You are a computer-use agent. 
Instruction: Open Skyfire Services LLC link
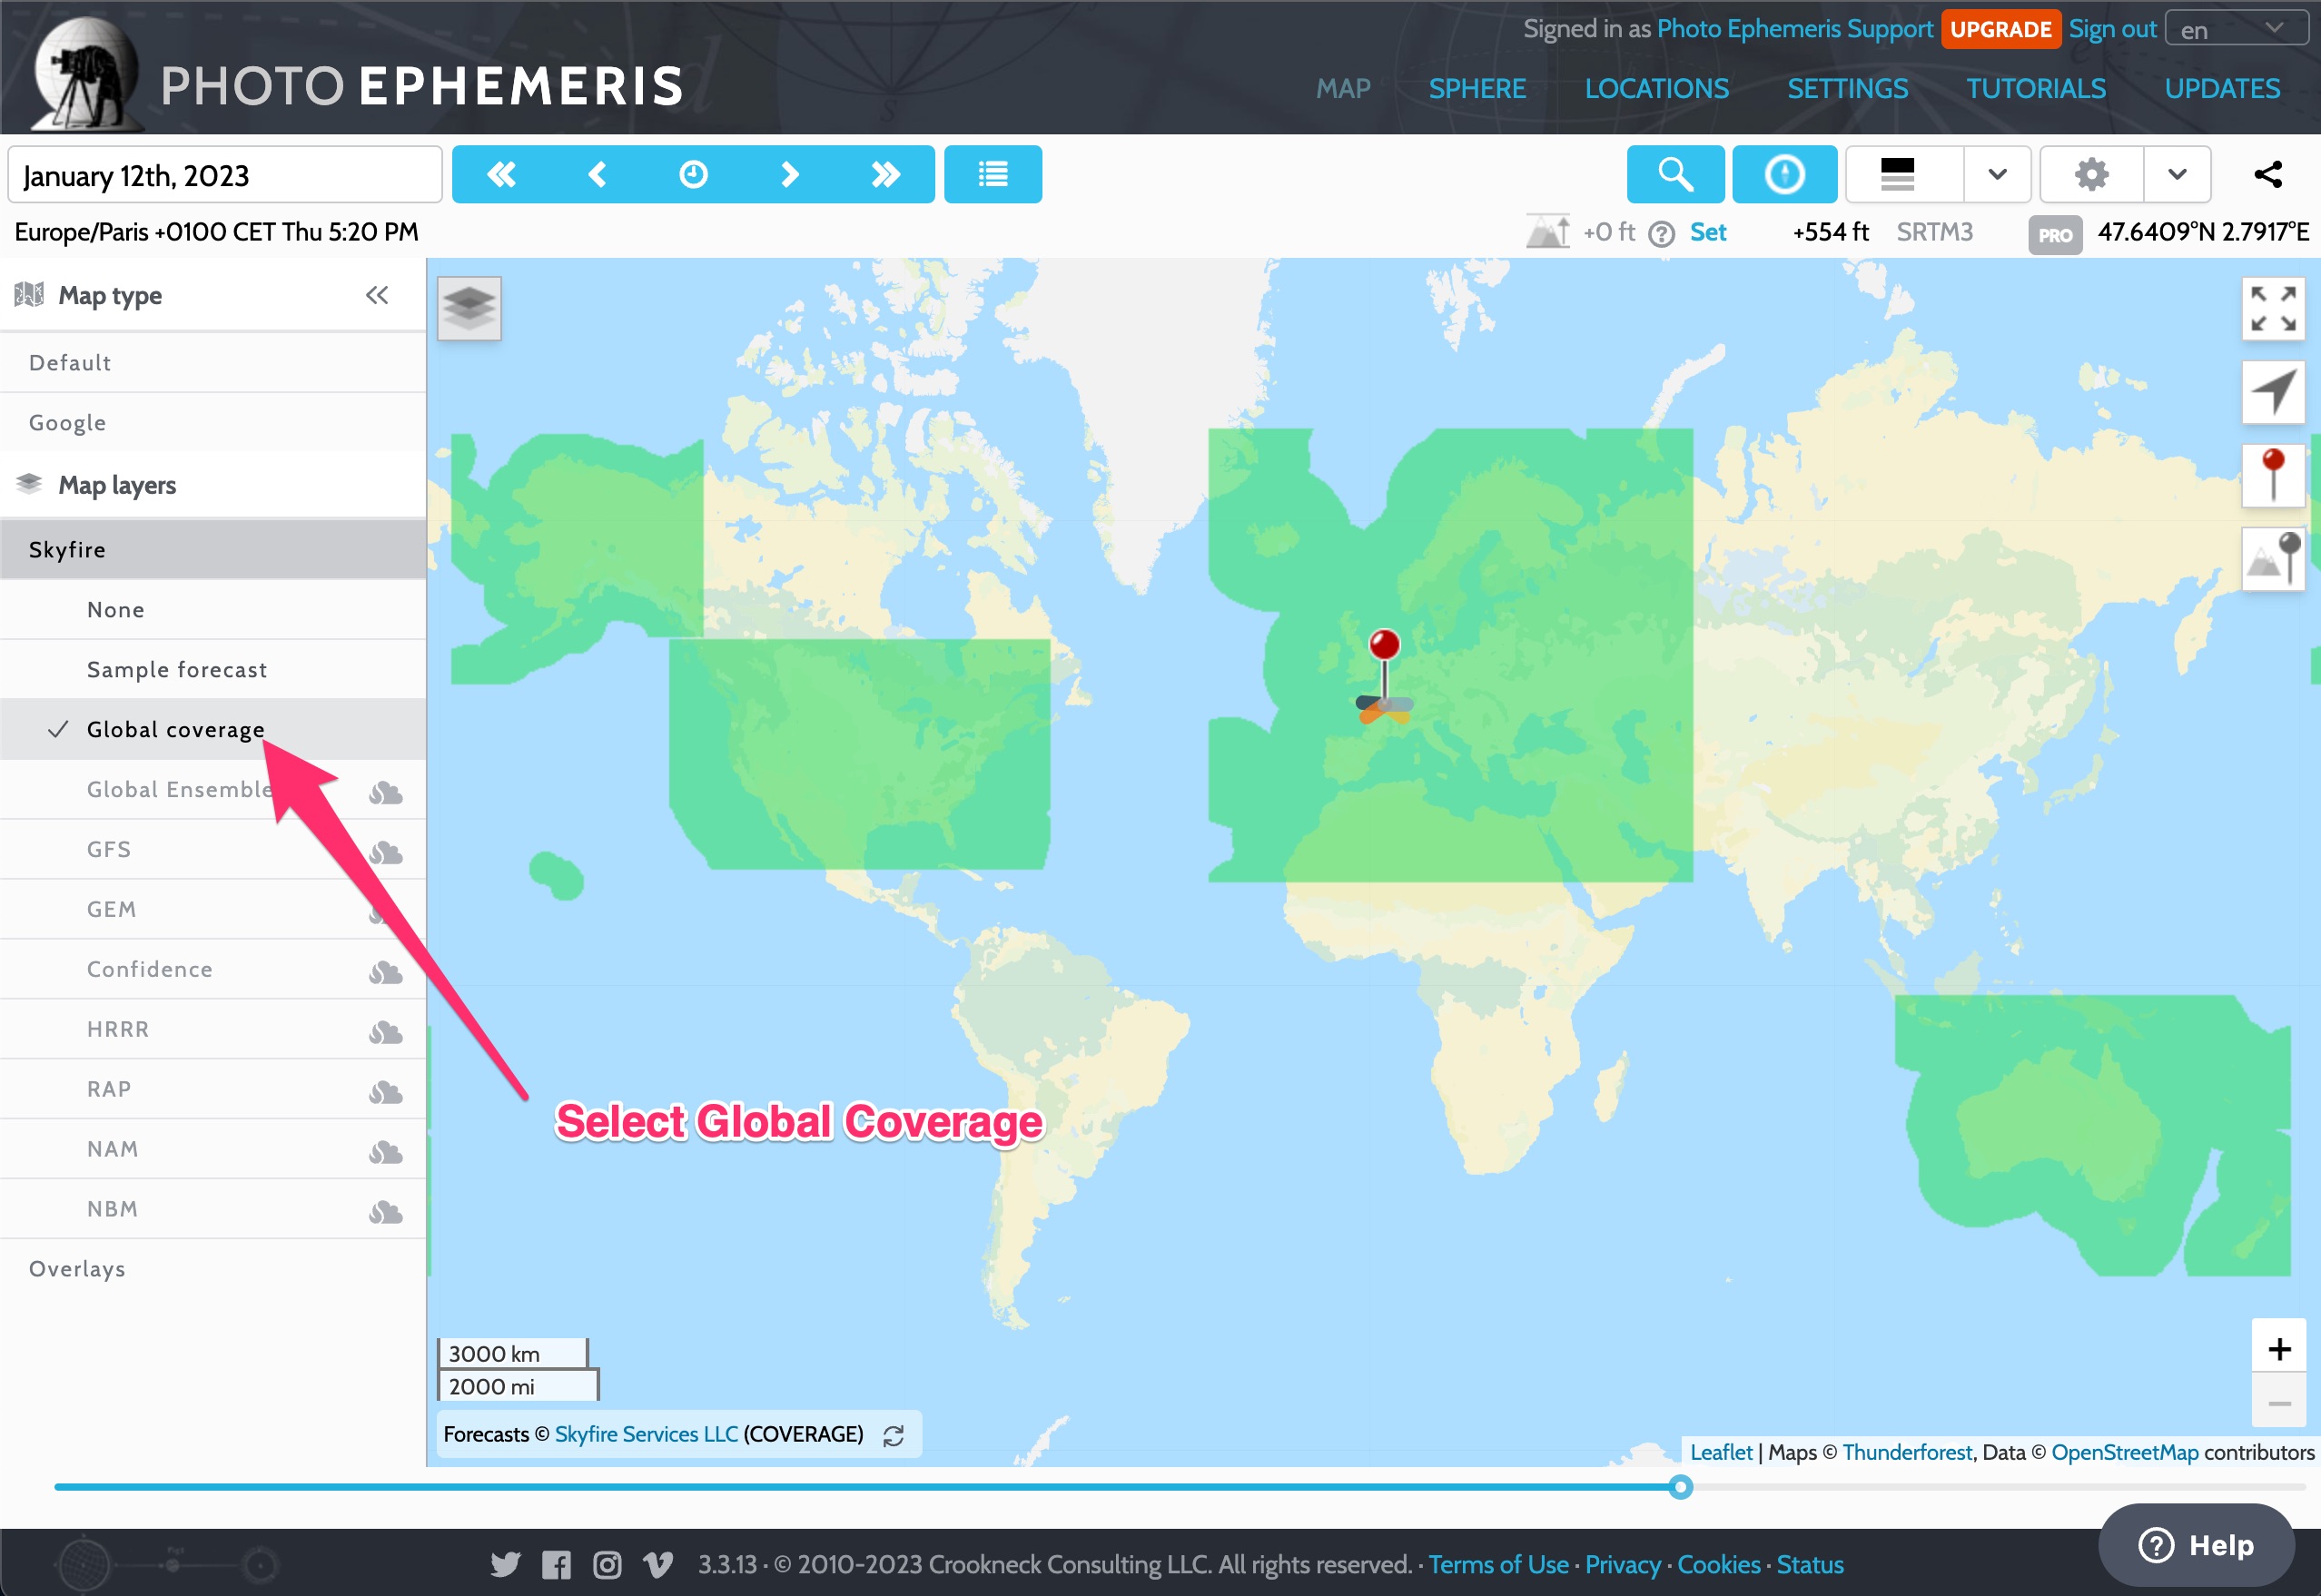pos(646,1434)
